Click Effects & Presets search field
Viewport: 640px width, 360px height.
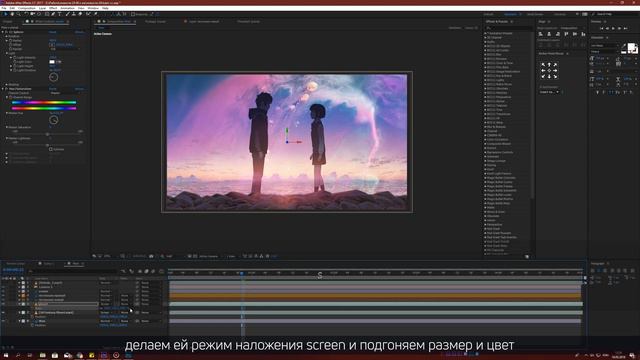click(x=508, y=28)
